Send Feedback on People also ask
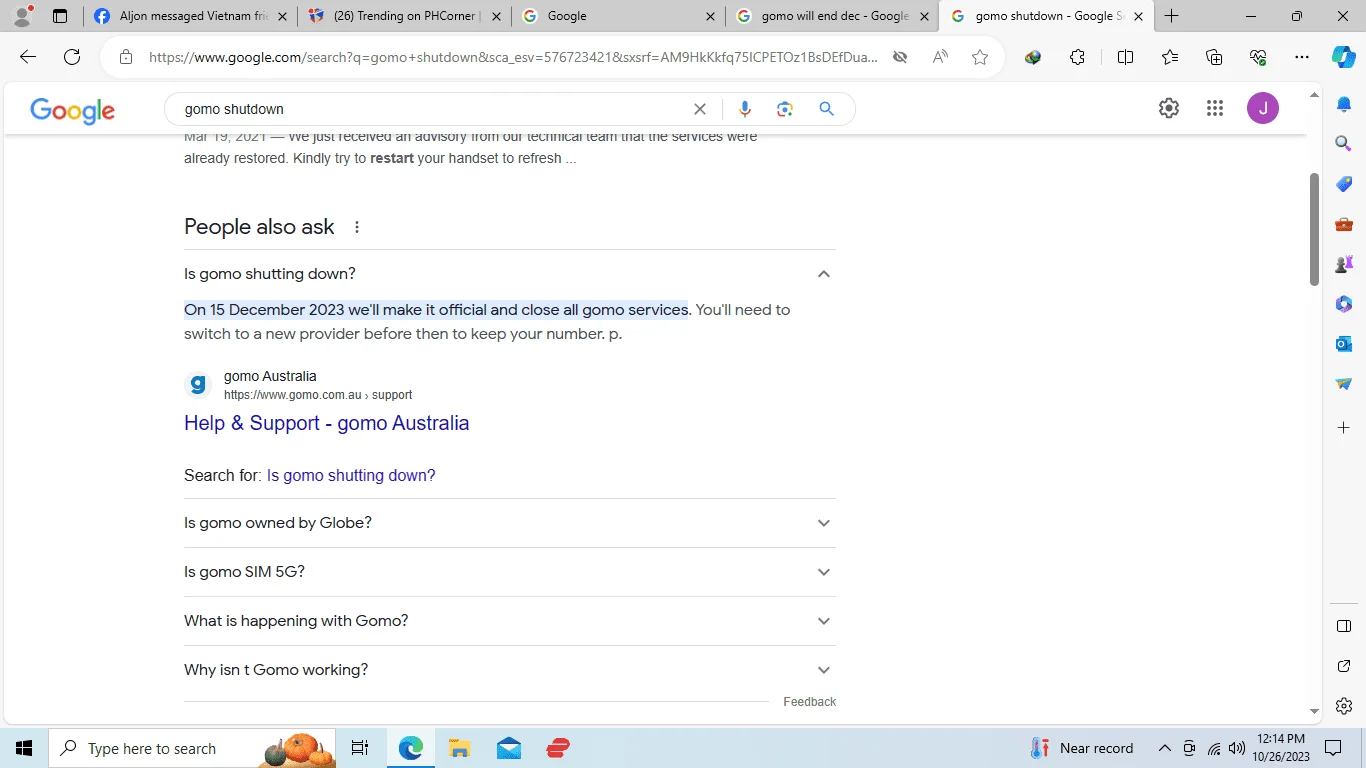Viewport: 1366px width, 768px height. 809,702
